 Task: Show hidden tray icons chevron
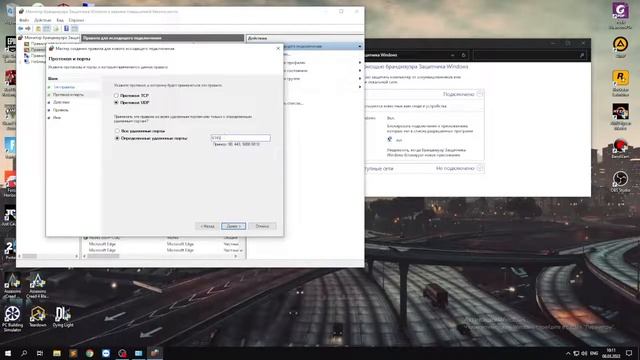pos(568,353)
